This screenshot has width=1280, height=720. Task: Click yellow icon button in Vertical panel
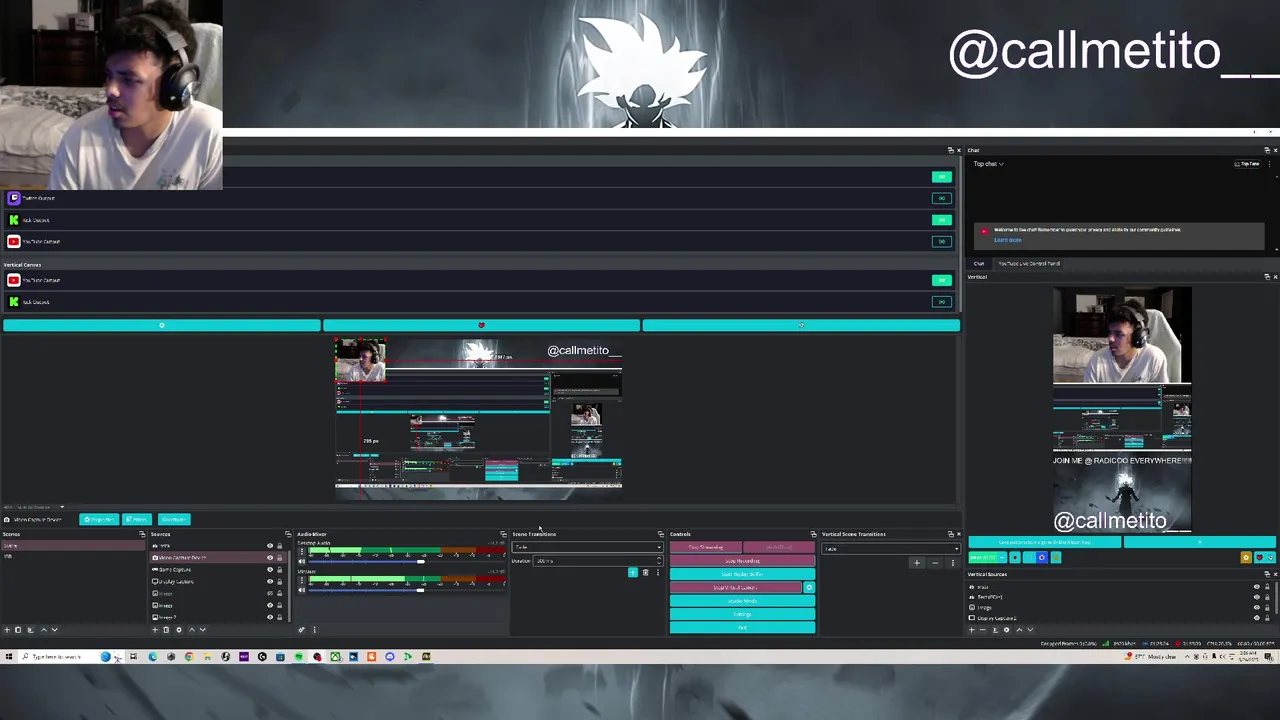coord(1246,557)
